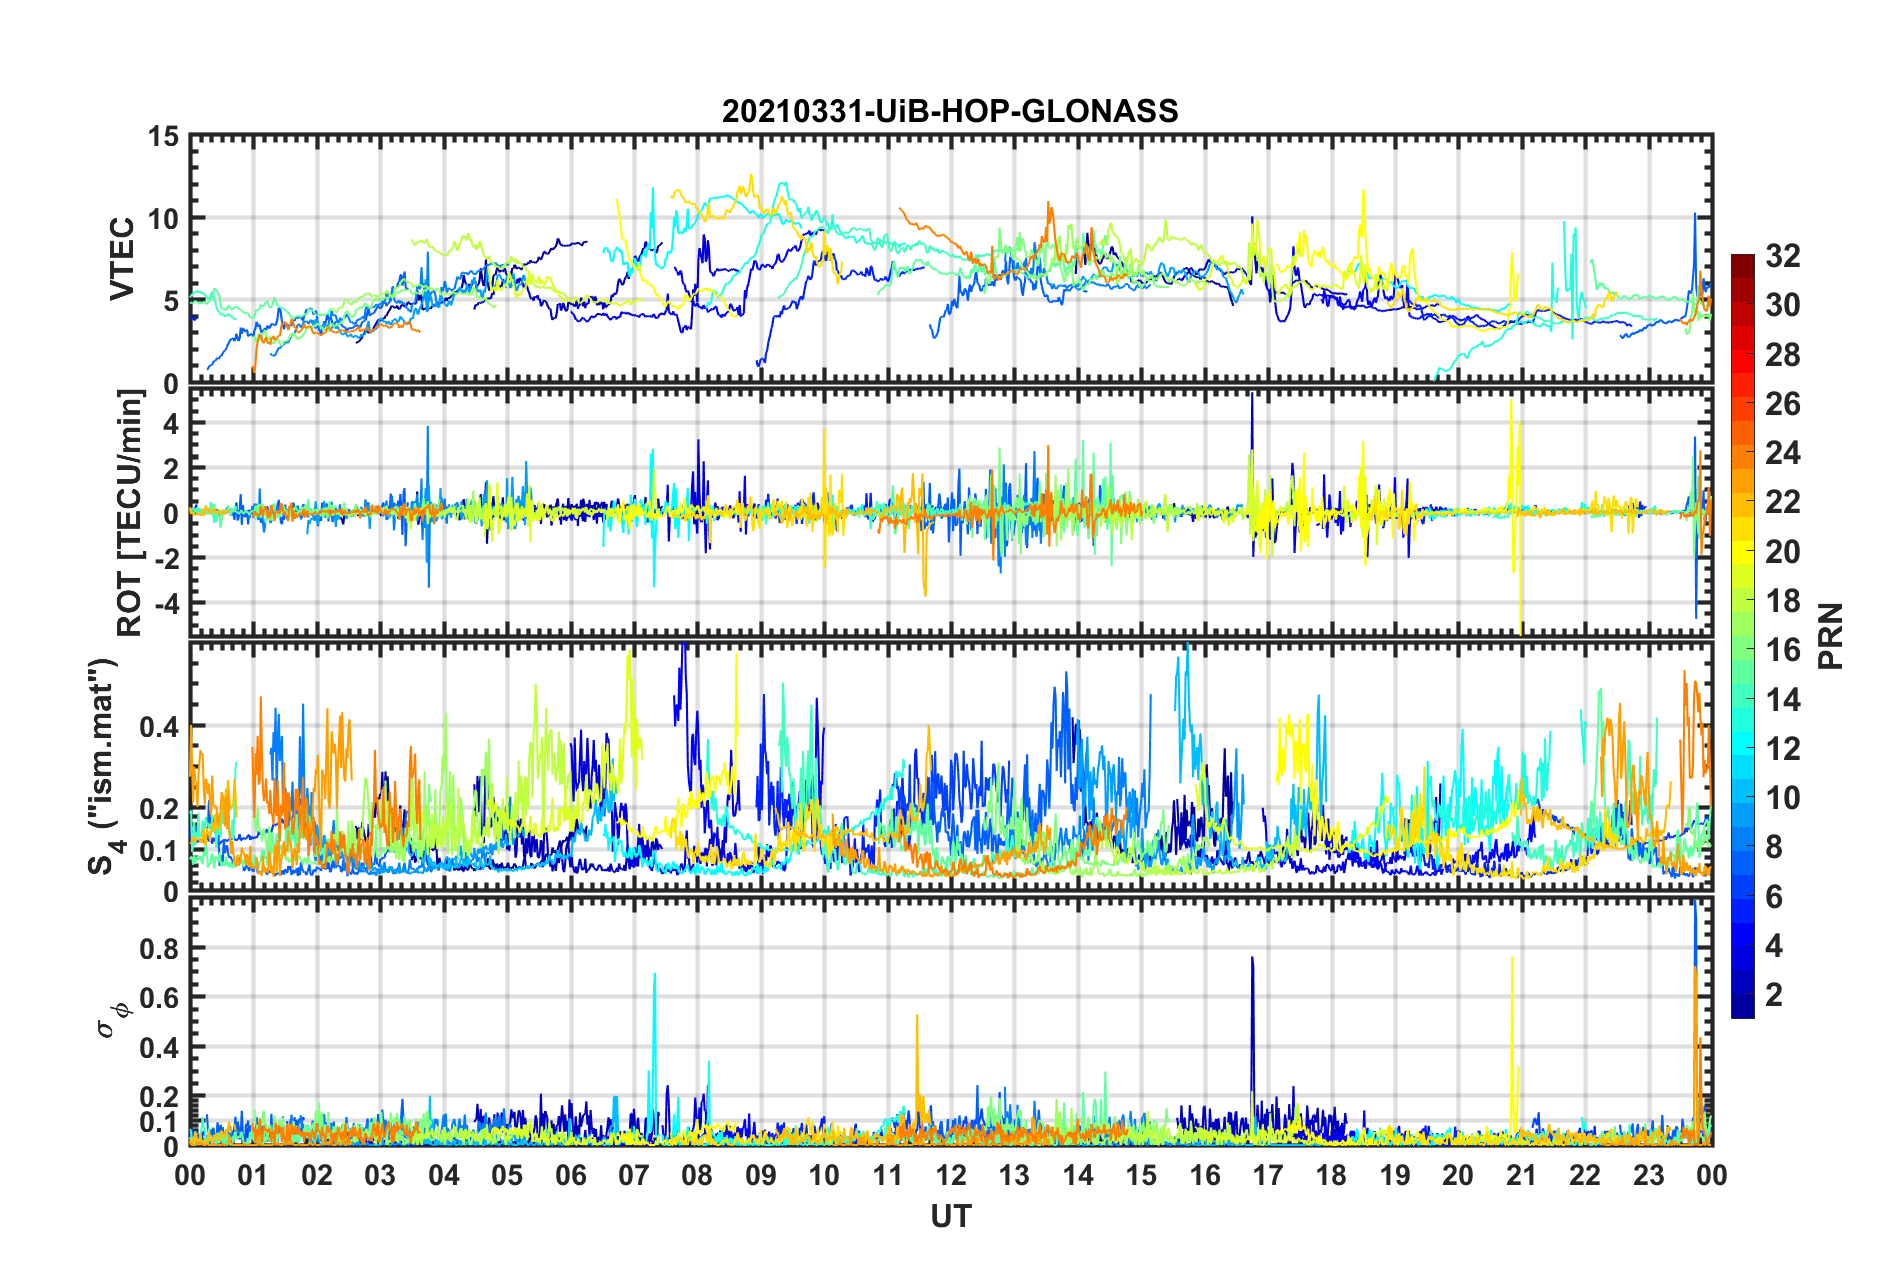1902x1272 pixels.
Task: Click colorbar tick label 24
Action: coord(1782,453)
